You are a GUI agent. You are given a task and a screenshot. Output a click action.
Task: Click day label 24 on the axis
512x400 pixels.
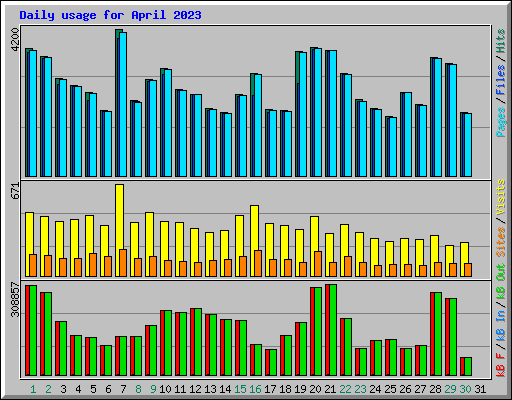pyautogui.click(x=375, y=389)
